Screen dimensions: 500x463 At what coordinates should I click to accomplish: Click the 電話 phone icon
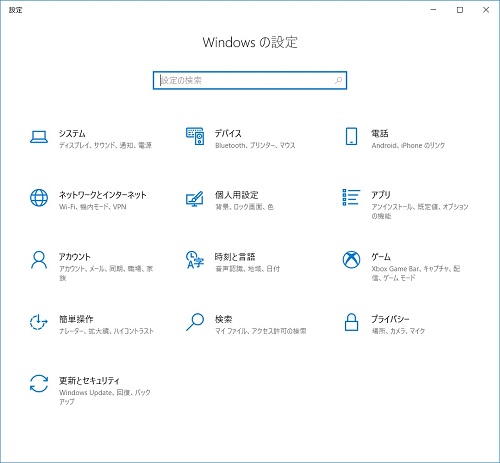click(351, 136)
